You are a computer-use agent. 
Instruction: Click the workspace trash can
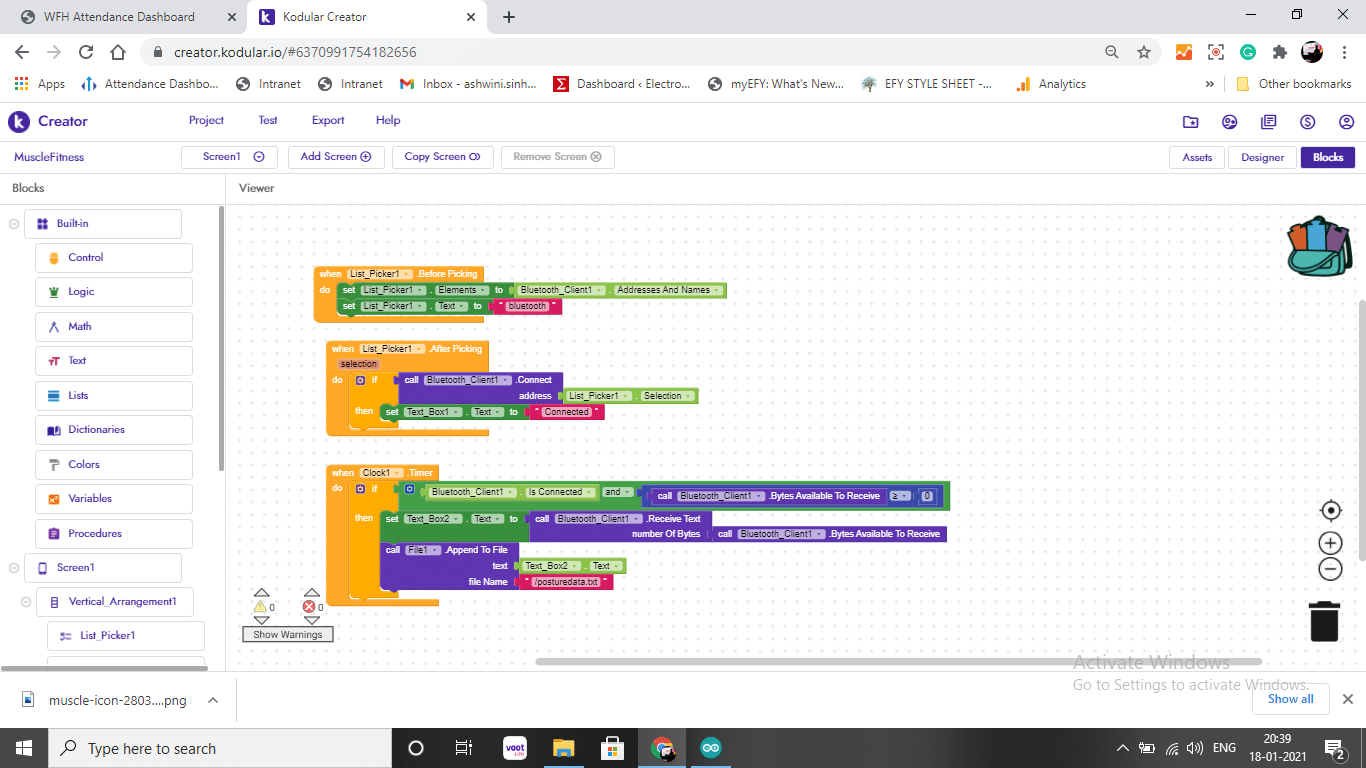point(1324,620)
